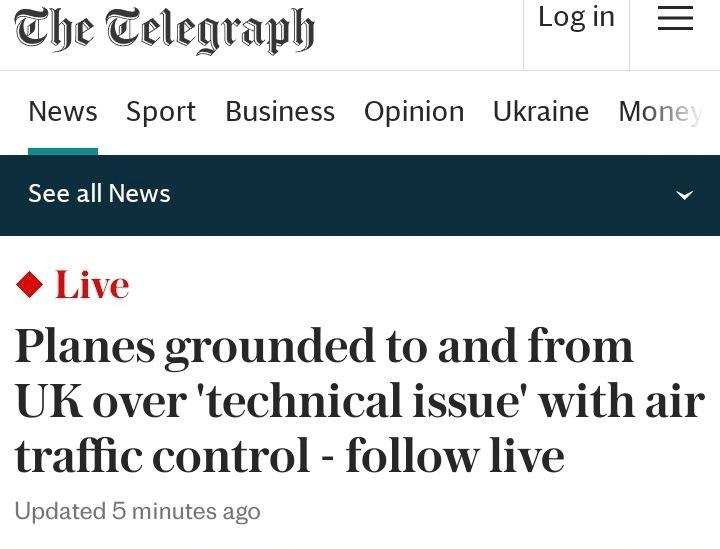720x549 pixels.
Task: Expand the See all News chevron arrow
Action: coord(684,195)
